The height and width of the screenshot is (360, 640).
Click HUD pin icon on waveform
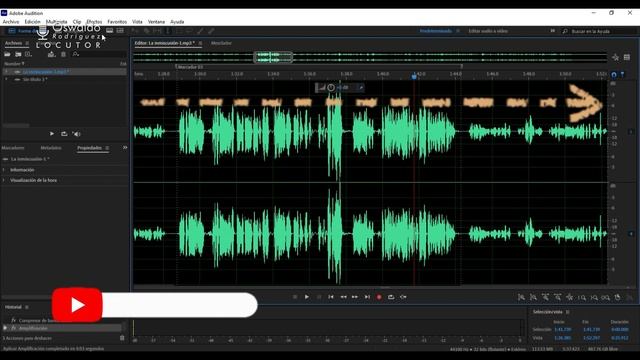pyautogui.click(x=361, y=87)
